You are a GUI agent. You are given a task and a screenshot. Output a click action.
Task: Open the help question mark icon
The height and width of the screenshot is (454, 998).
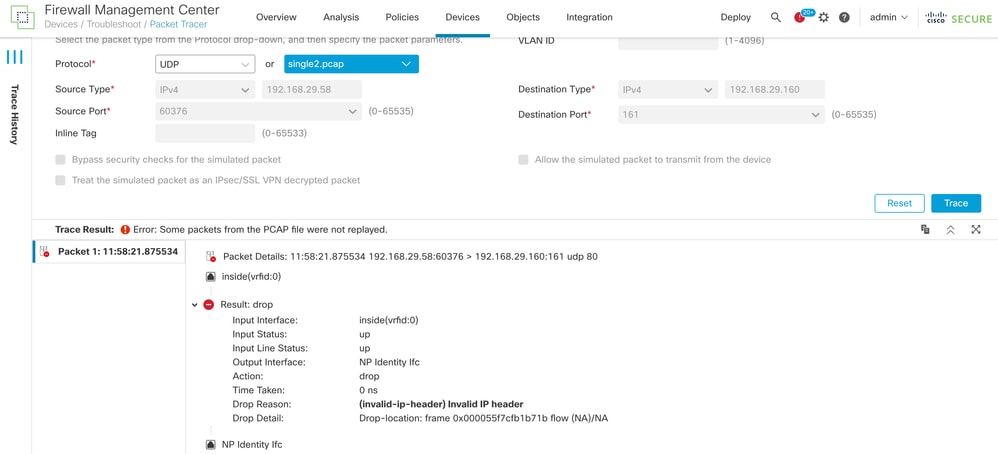click(x=844, y=18)
